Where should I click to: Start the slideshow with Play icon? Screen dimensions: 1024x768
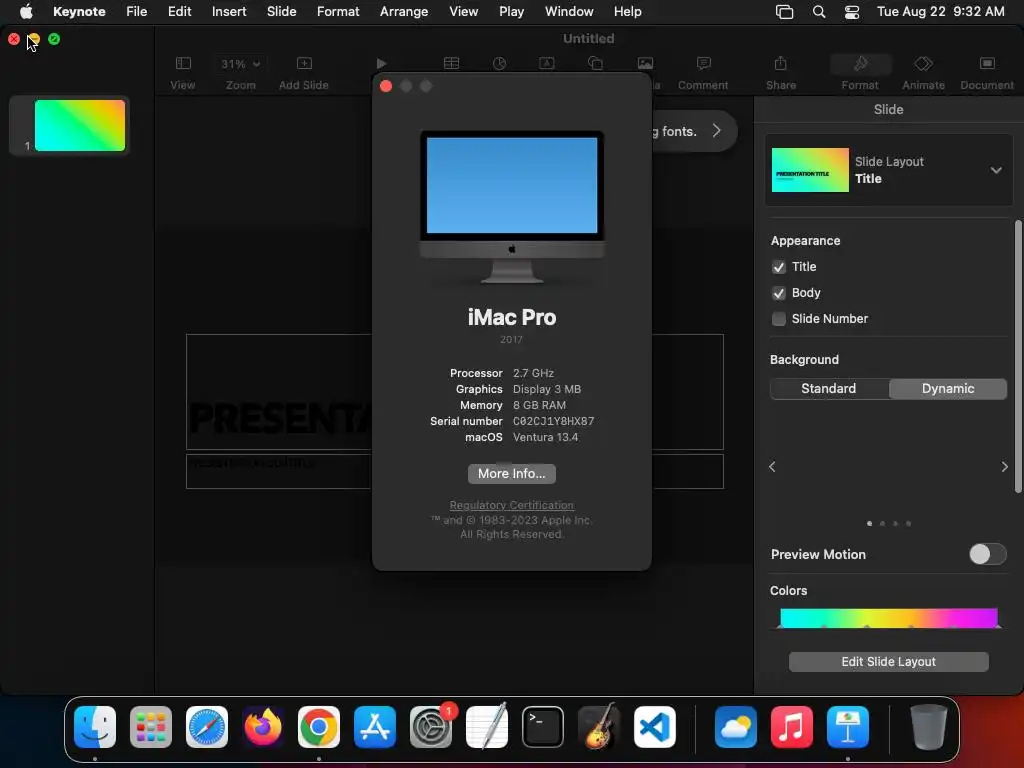pyautogui.click(x=381, y=63)
